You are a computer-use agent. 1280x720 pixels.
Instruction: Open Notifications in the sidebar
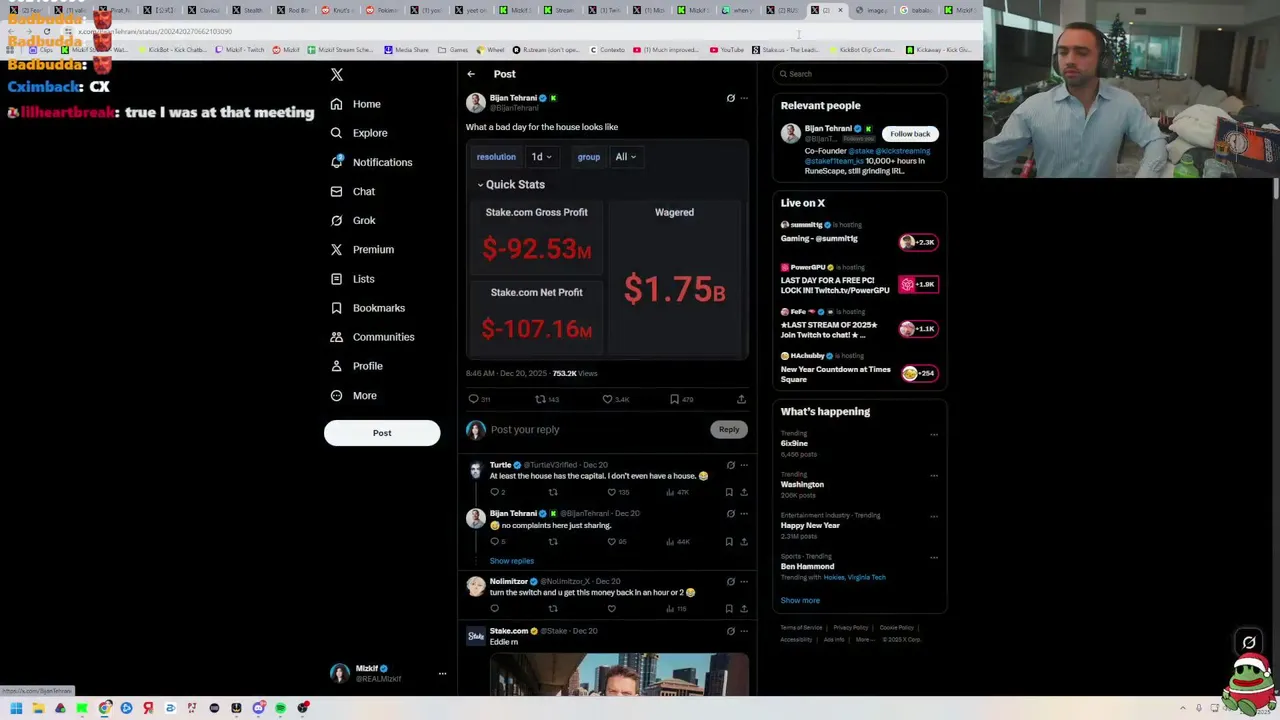pyautogui.click(x=370, y=162)
